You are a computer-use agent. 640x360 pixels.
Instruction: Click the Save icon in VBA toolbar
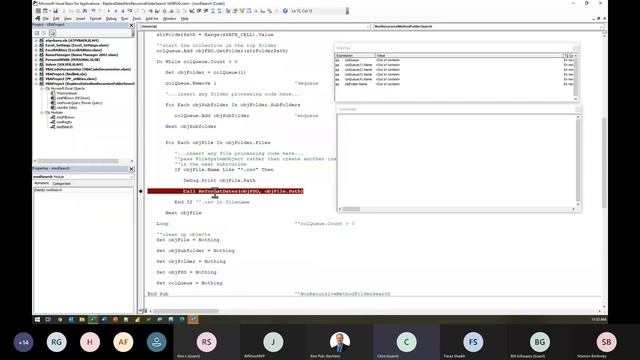click(x=56, y=11)
